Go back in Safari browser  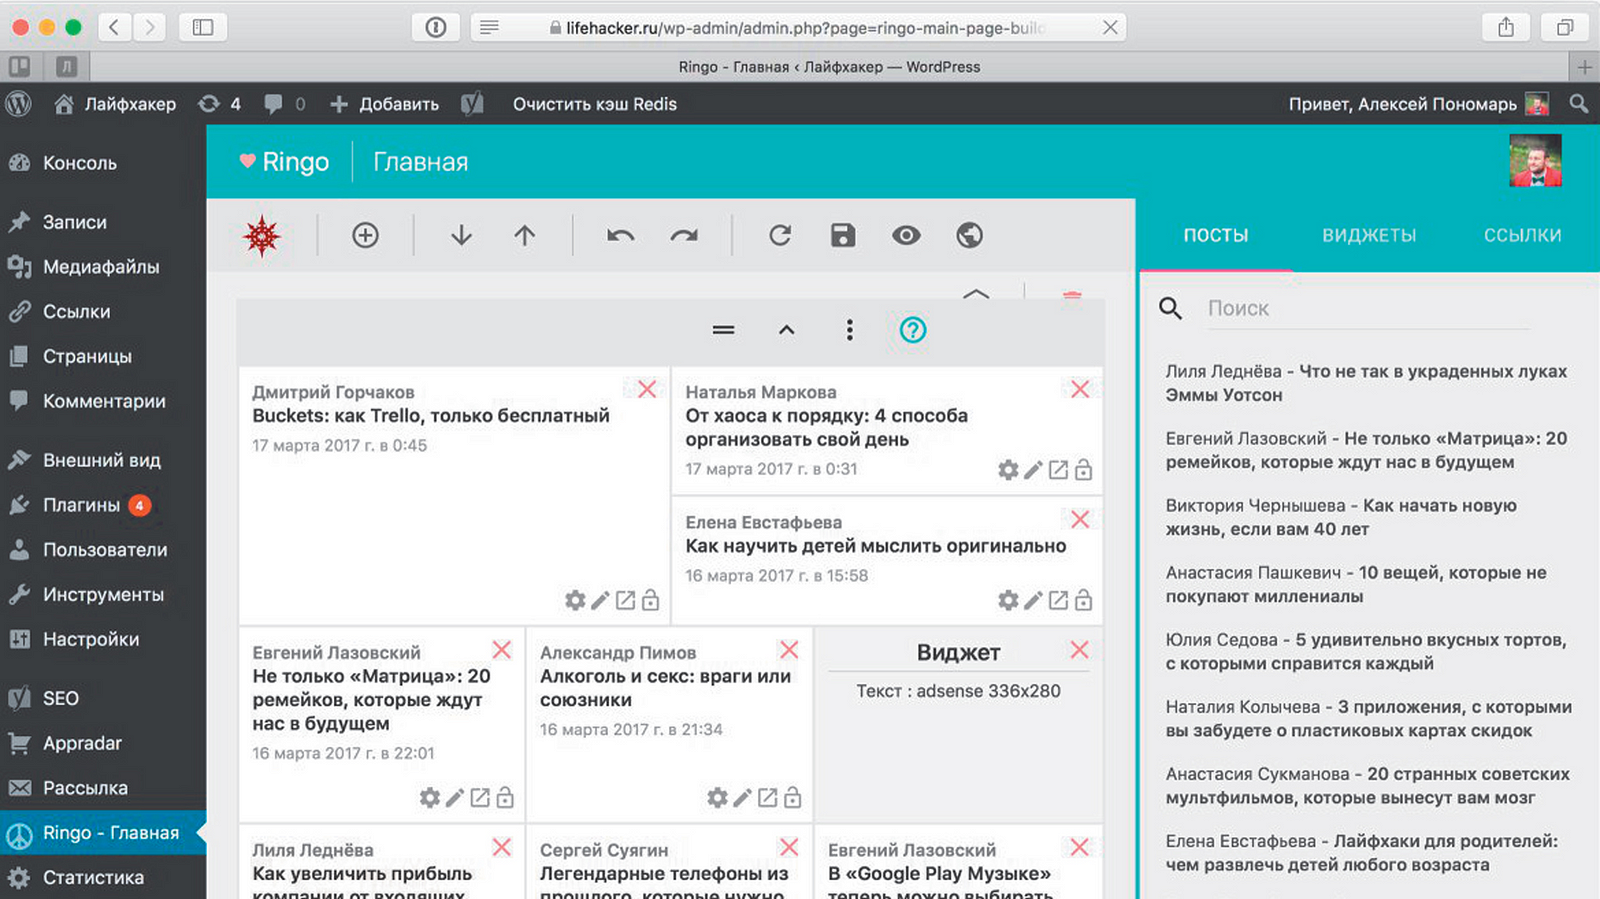tap(114, 28)
